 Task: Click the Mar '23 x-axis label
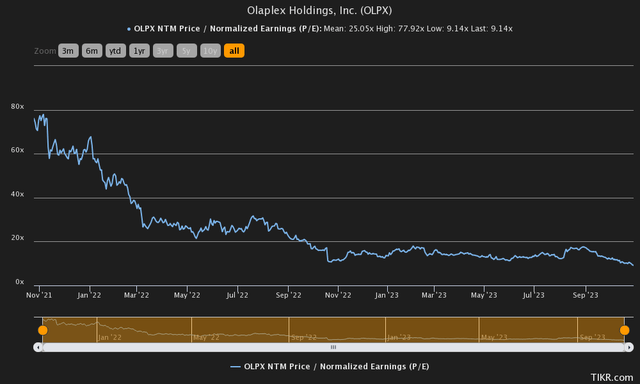point(434,295)
